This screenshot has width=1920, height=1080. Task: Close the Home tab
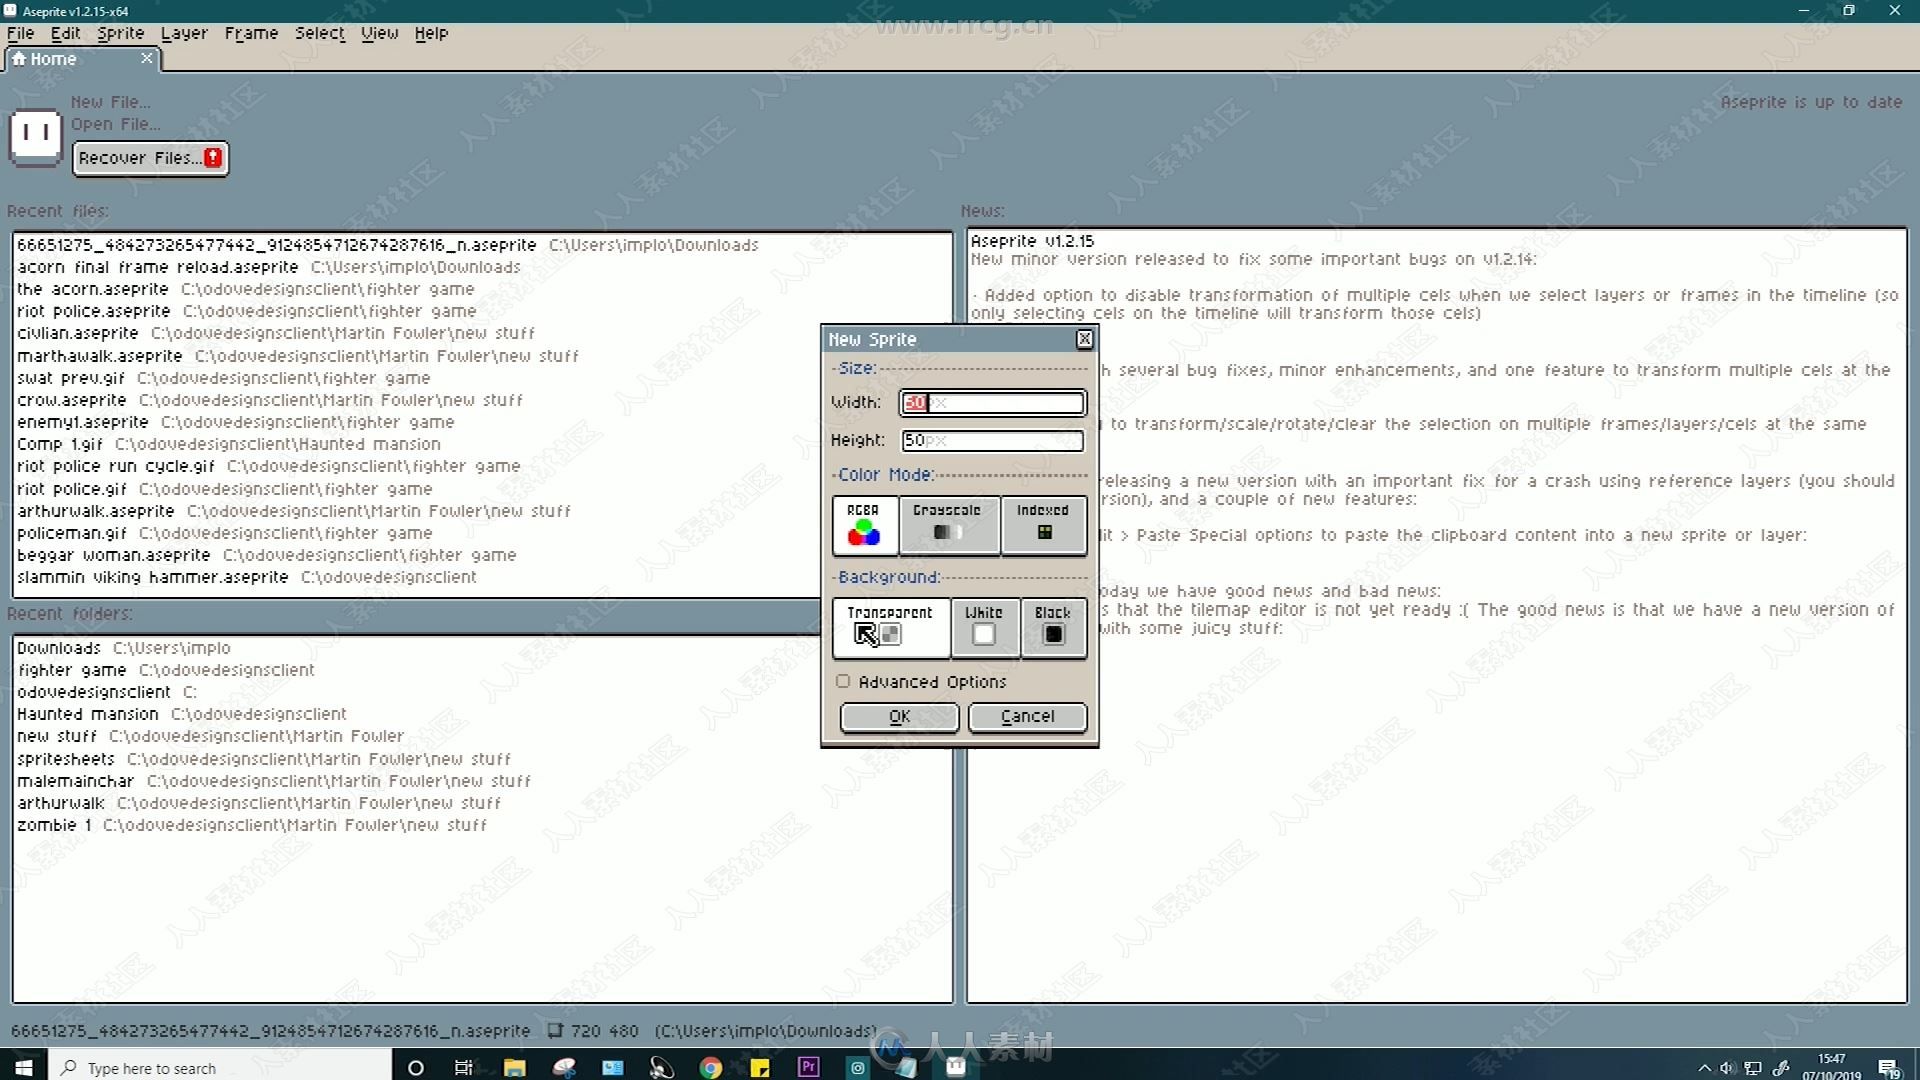coord(147,59)
